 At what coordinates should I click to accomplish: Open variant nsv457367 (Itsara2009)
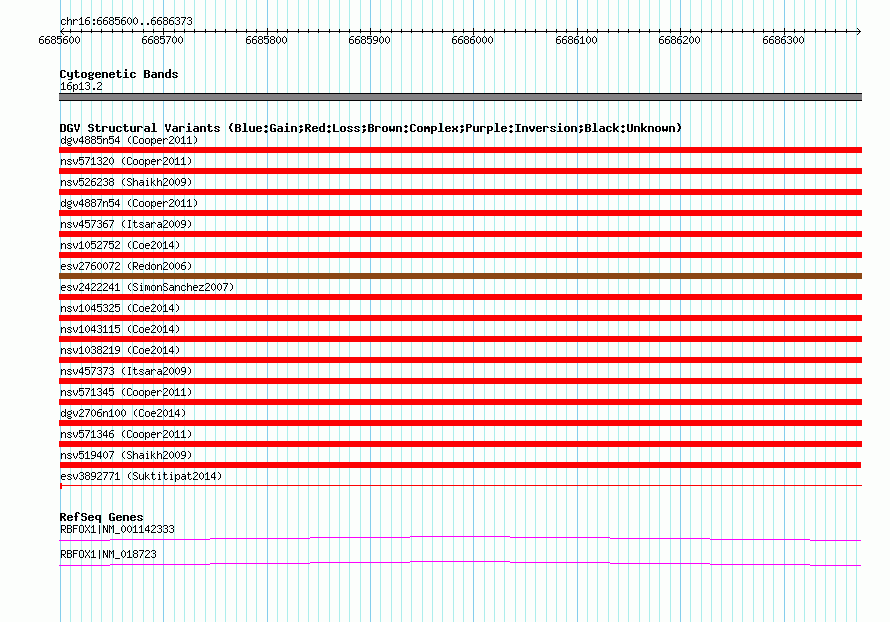[x=126, y=224]
